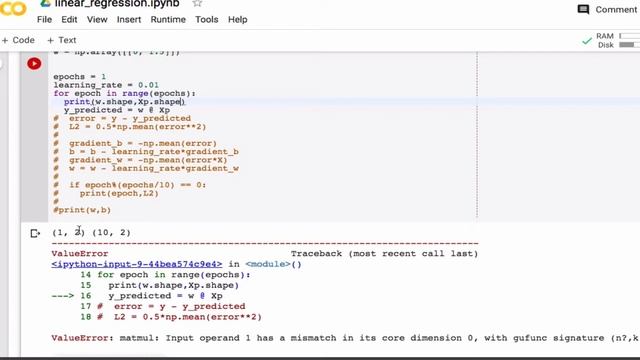Screen dimensions: 640x360
Task: Open the Edit menu
Action: pyautogui.click(x=69, y=20)
